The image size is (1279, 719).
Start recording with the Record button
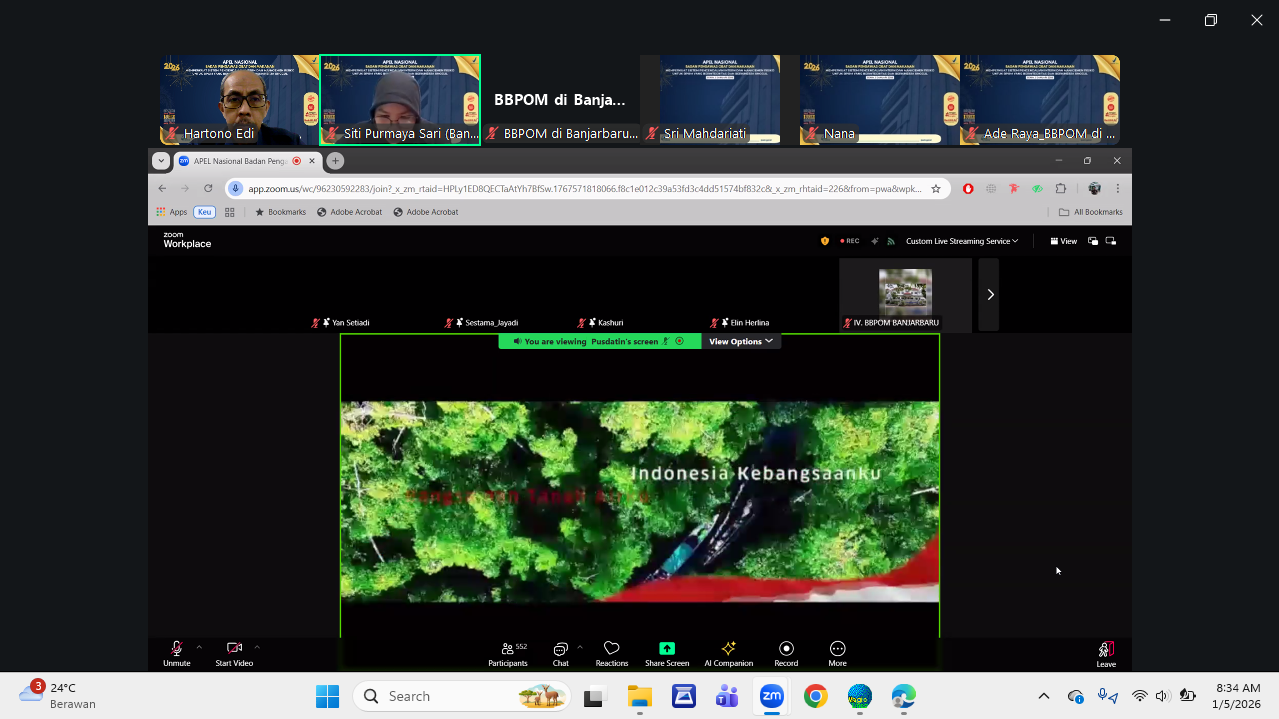click(x=786, y=653)
